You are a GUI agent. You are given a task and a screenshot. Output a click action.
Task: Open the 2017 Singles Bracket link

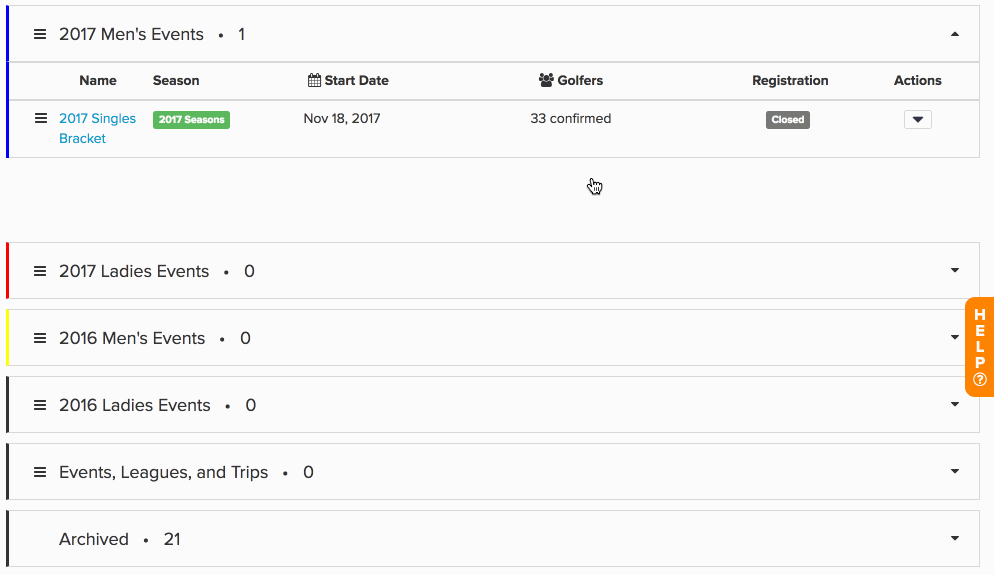pyautogui.click(x=97, y=128)
